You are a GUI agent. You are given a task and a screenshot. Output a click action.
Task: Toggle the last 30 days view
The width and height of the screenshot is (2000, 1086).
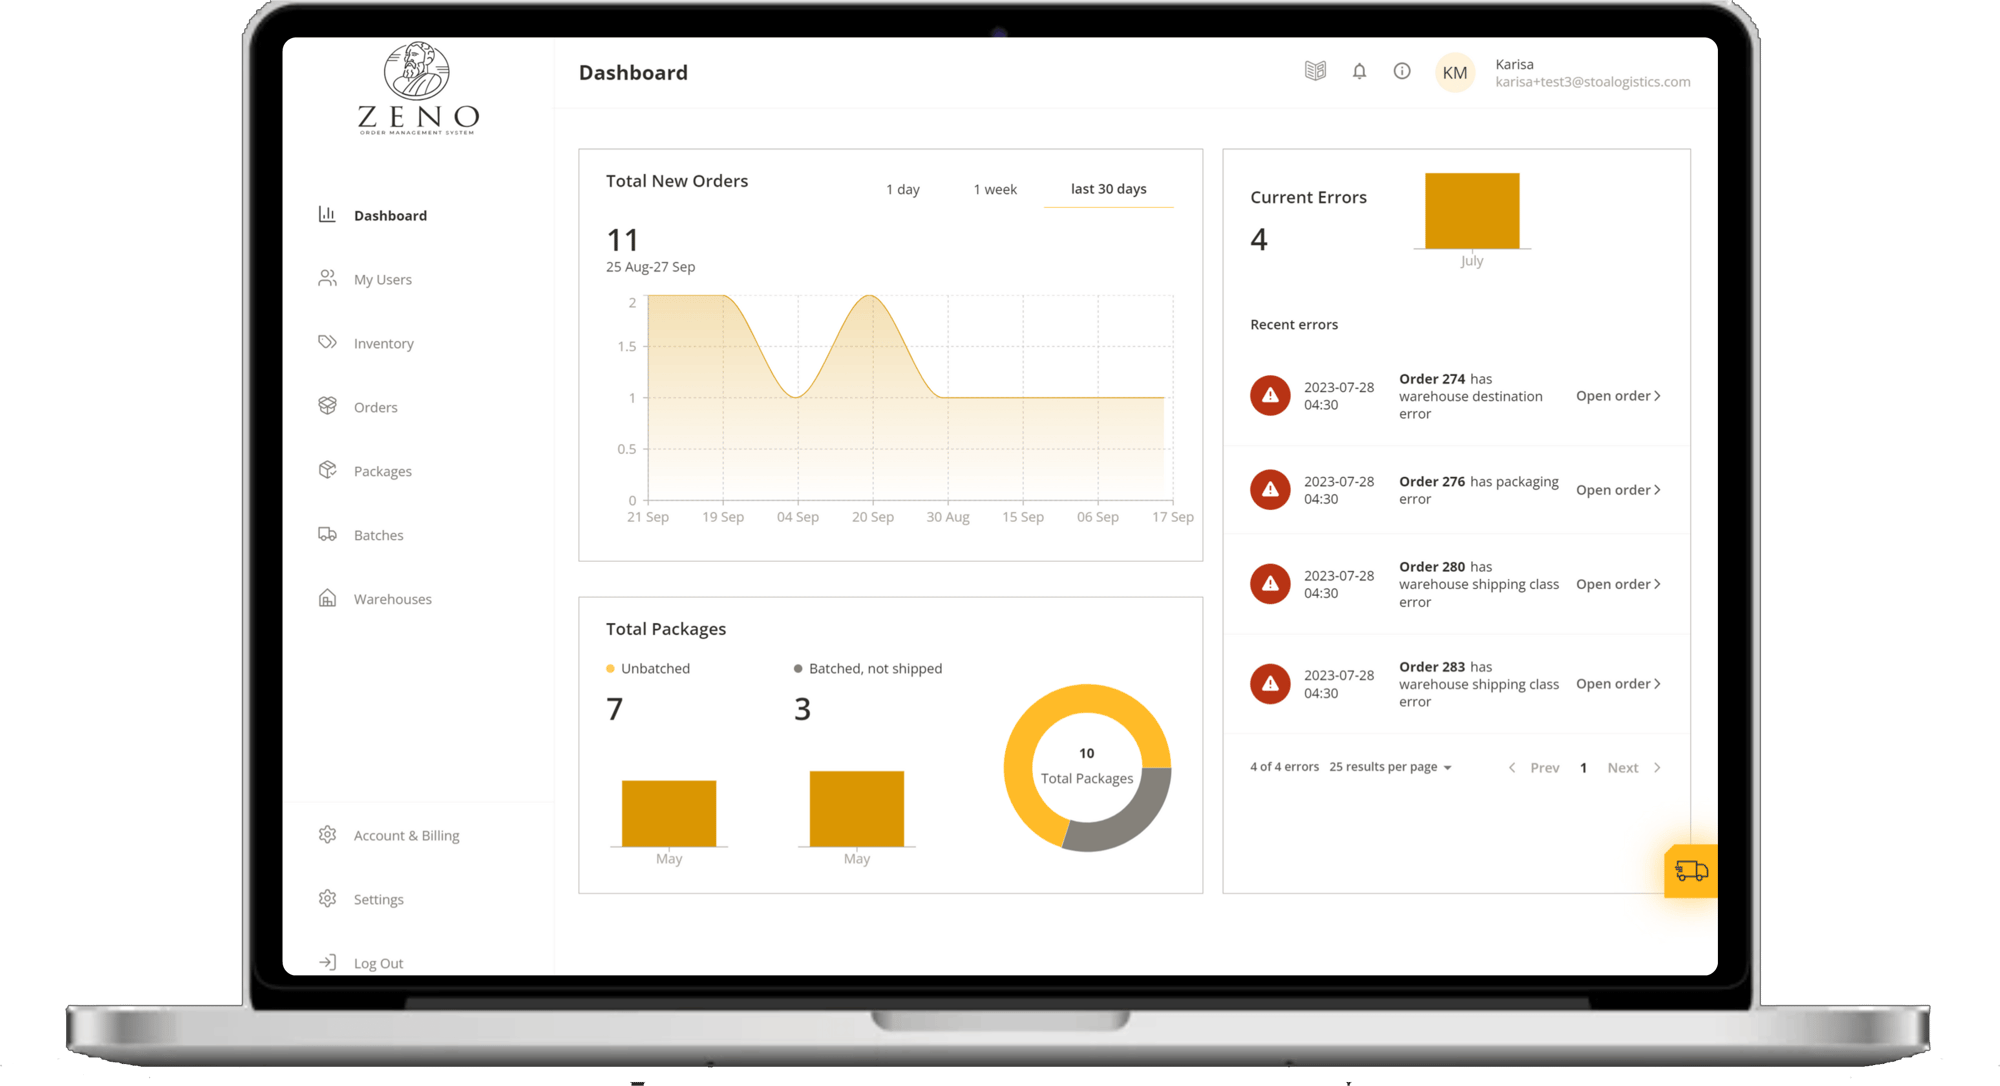click(x=1108, y=189)
